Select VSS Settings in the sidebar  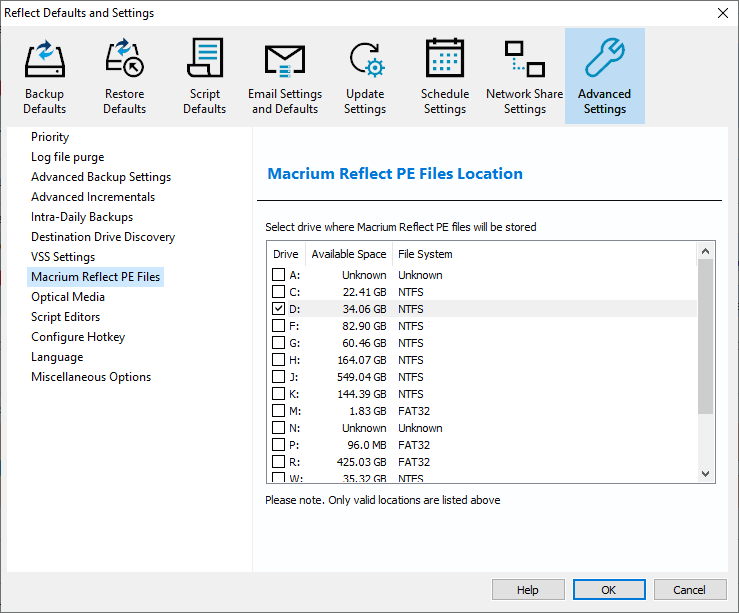(63, 257)
